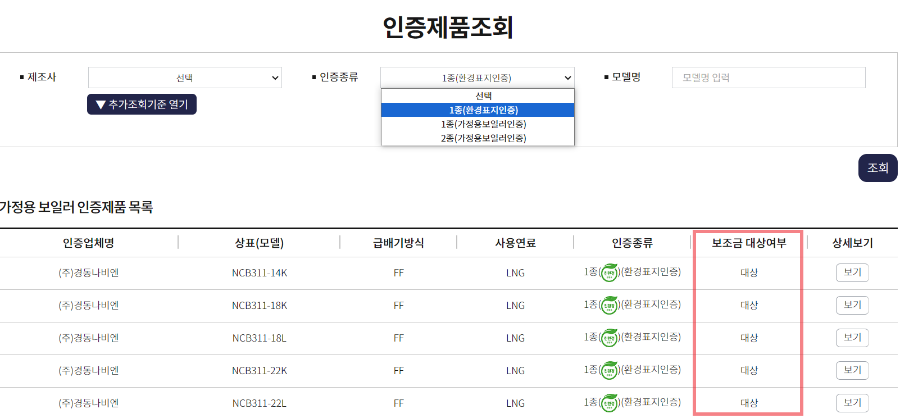
Task: Click 대상 subsidy cell for NCB311-14K
Action: (x=749, y=273)
